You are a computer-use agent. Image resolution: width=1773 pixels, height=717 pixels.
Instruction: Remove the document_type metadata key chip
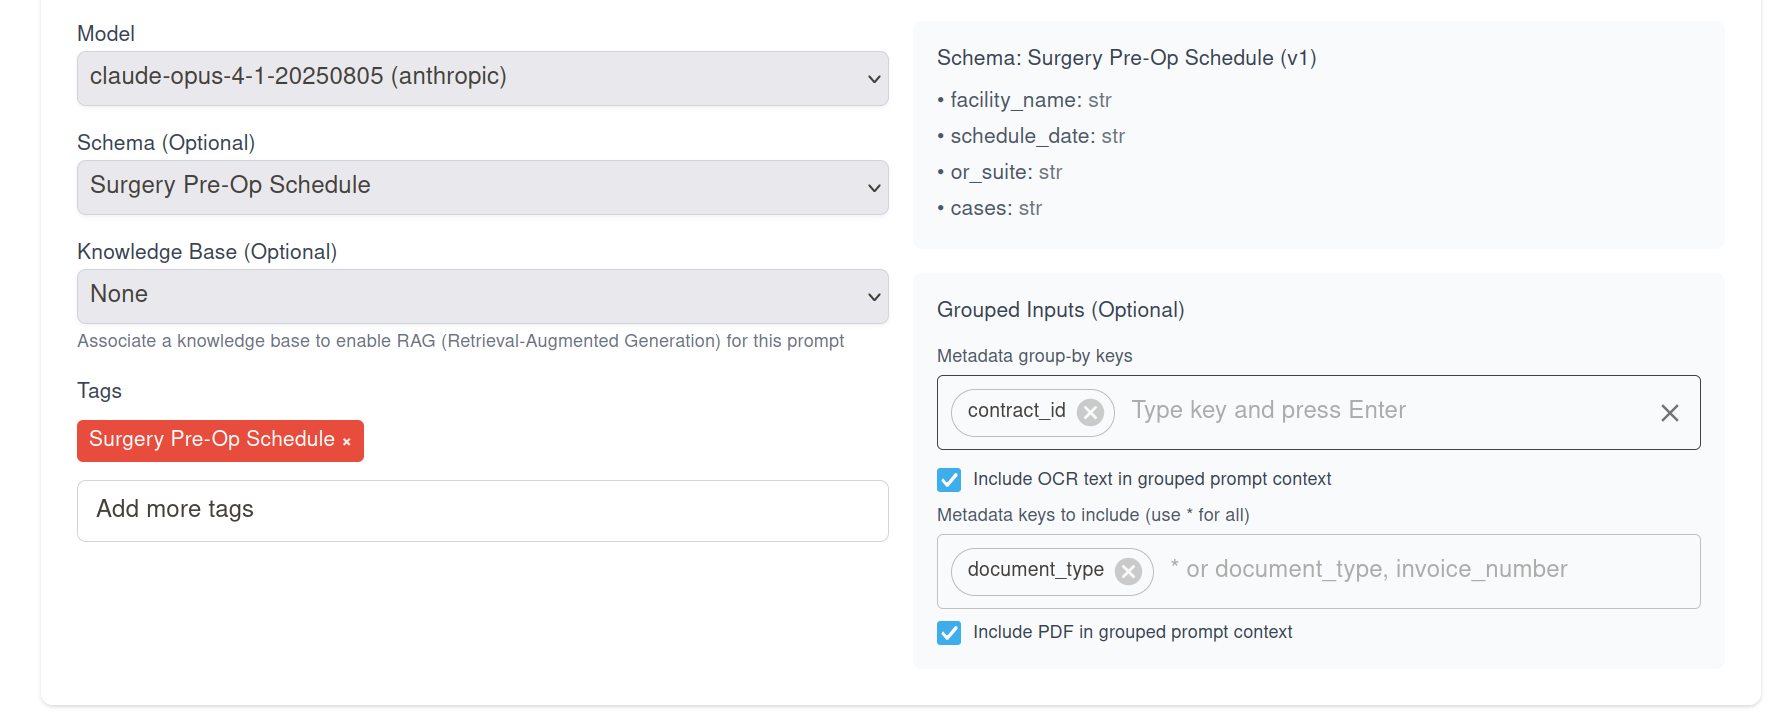point(1128,571)
